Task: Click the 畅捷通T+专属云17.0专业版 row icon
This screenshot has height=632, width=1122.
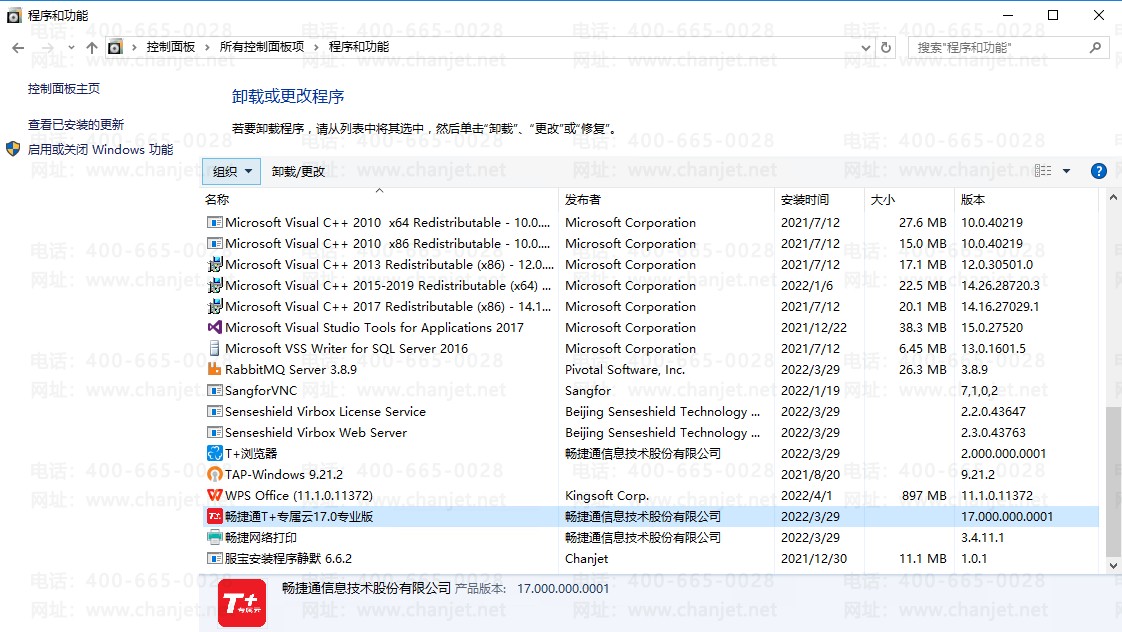Action: pyautogui.click(x=215, y=516)
